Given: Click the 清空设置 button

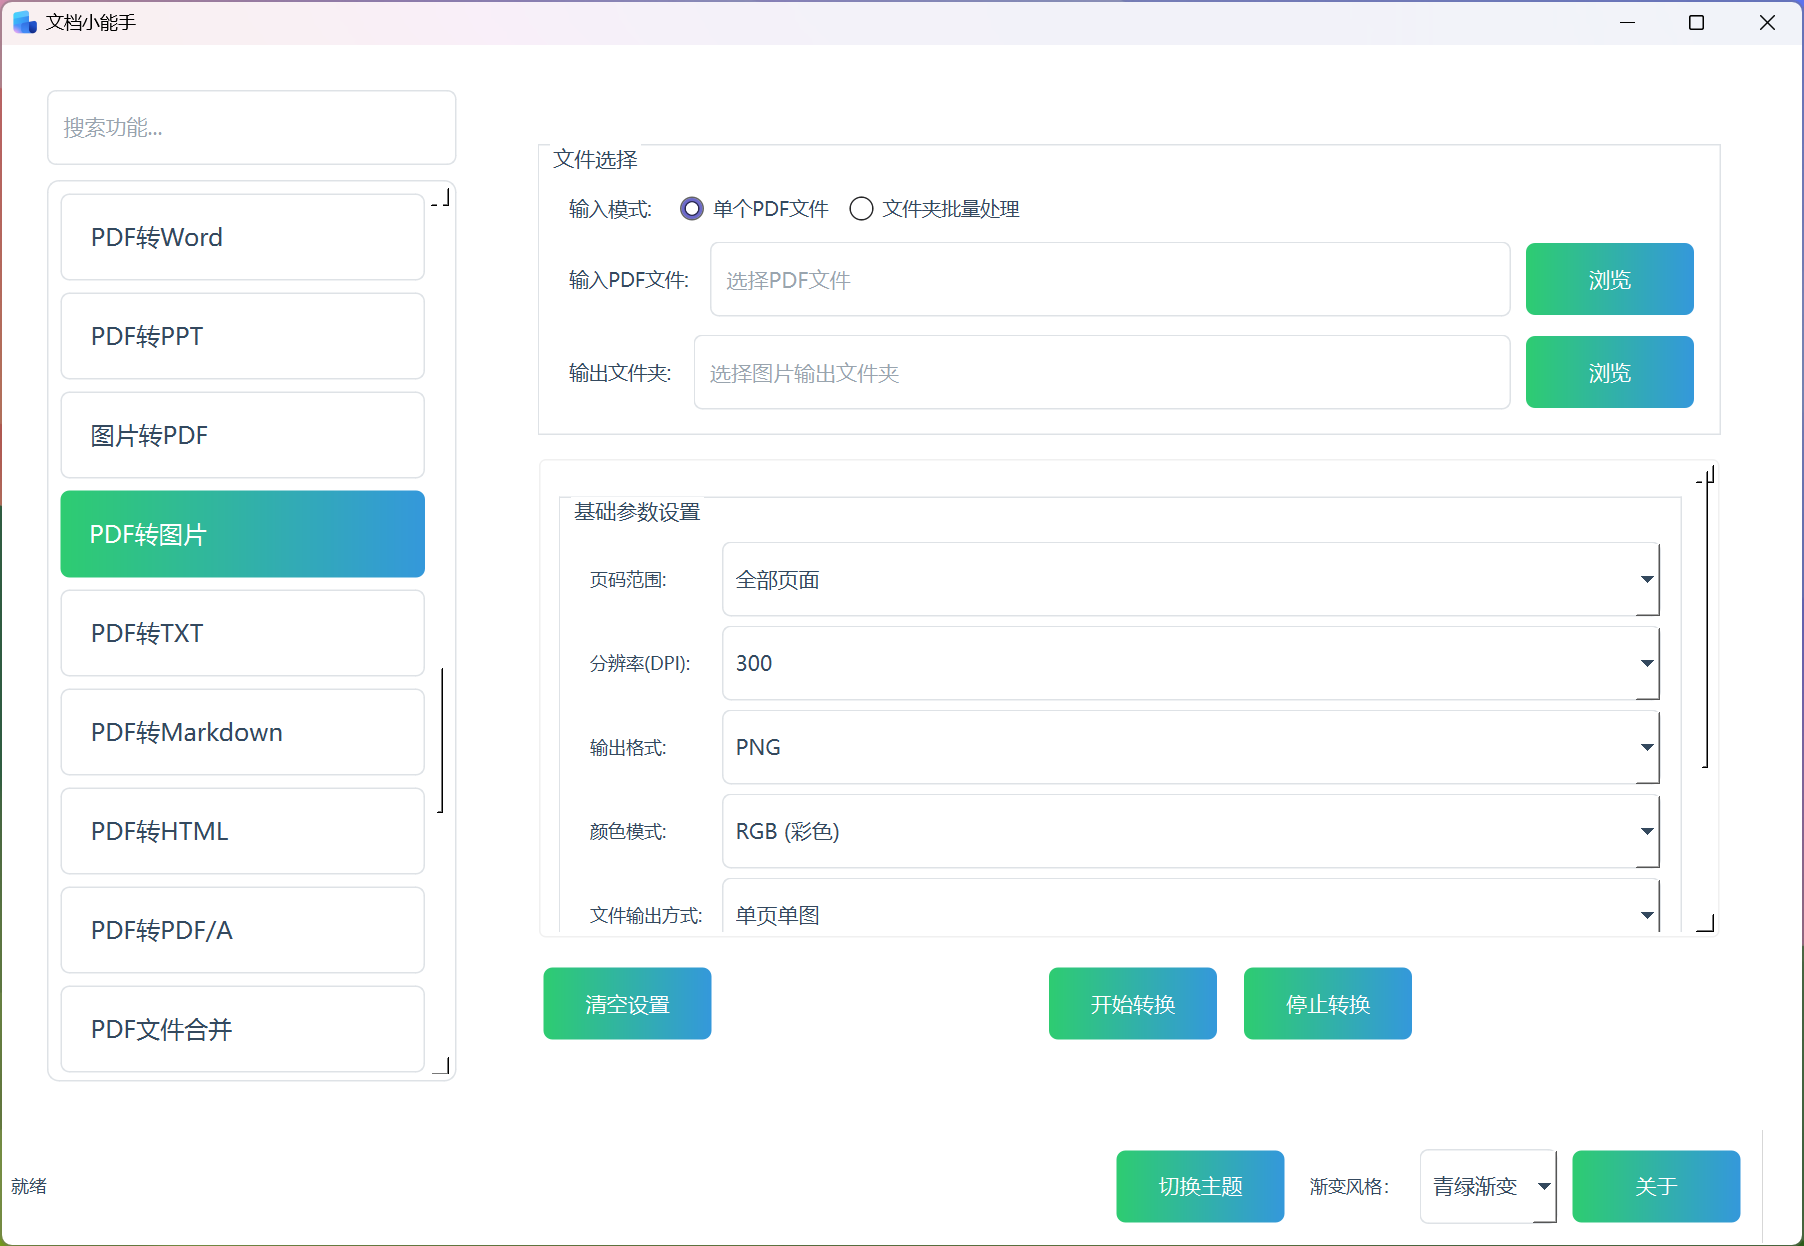Looking at the screenshot, I should click(x=627, y=1004).
